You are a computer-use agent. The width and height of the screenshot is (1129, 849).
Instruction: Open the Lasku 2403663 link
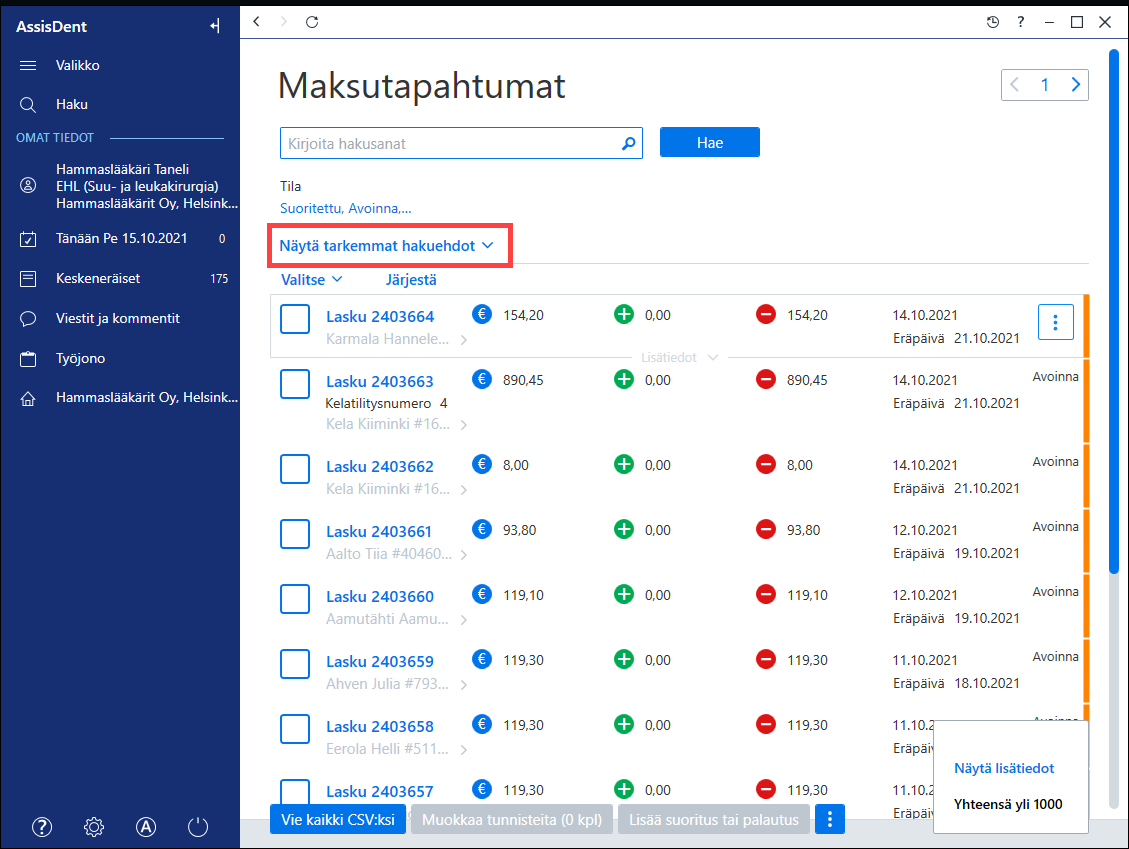pos(379,382)
